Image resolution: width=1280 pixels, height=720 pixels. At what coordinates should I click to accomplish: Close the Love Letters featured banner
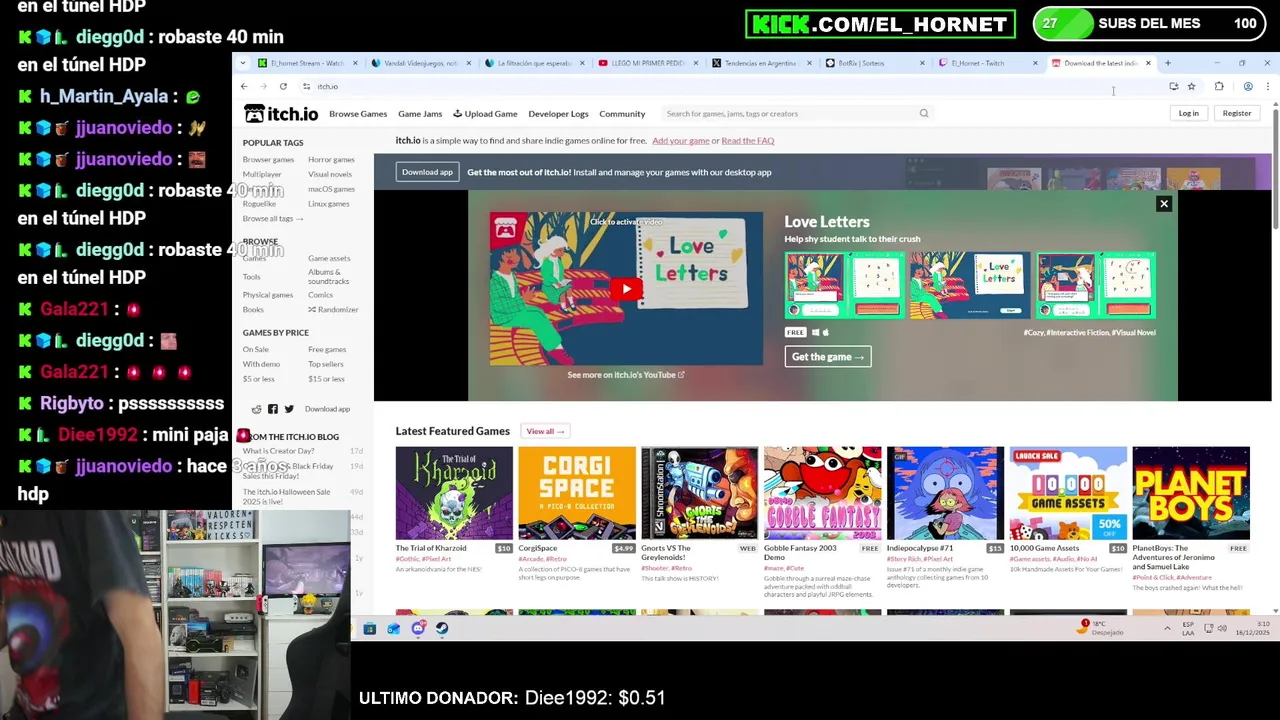tap(1163, 204)
